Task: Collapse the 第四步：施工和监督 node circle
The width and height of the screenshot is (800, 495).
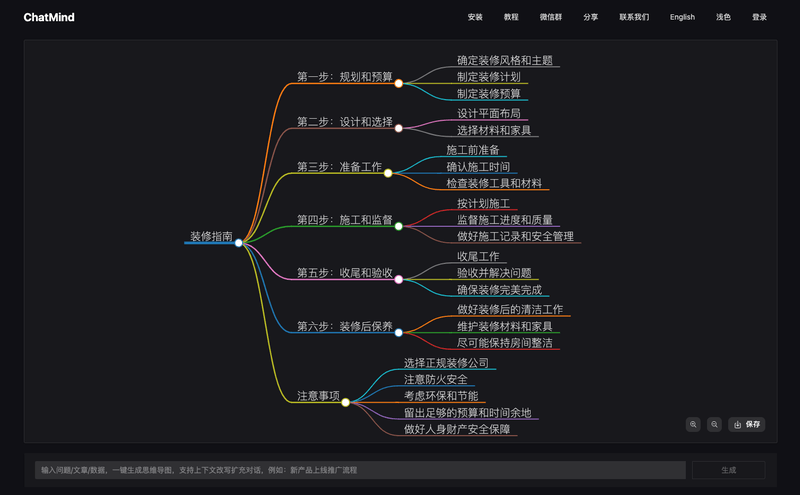Action: [399, 226]
